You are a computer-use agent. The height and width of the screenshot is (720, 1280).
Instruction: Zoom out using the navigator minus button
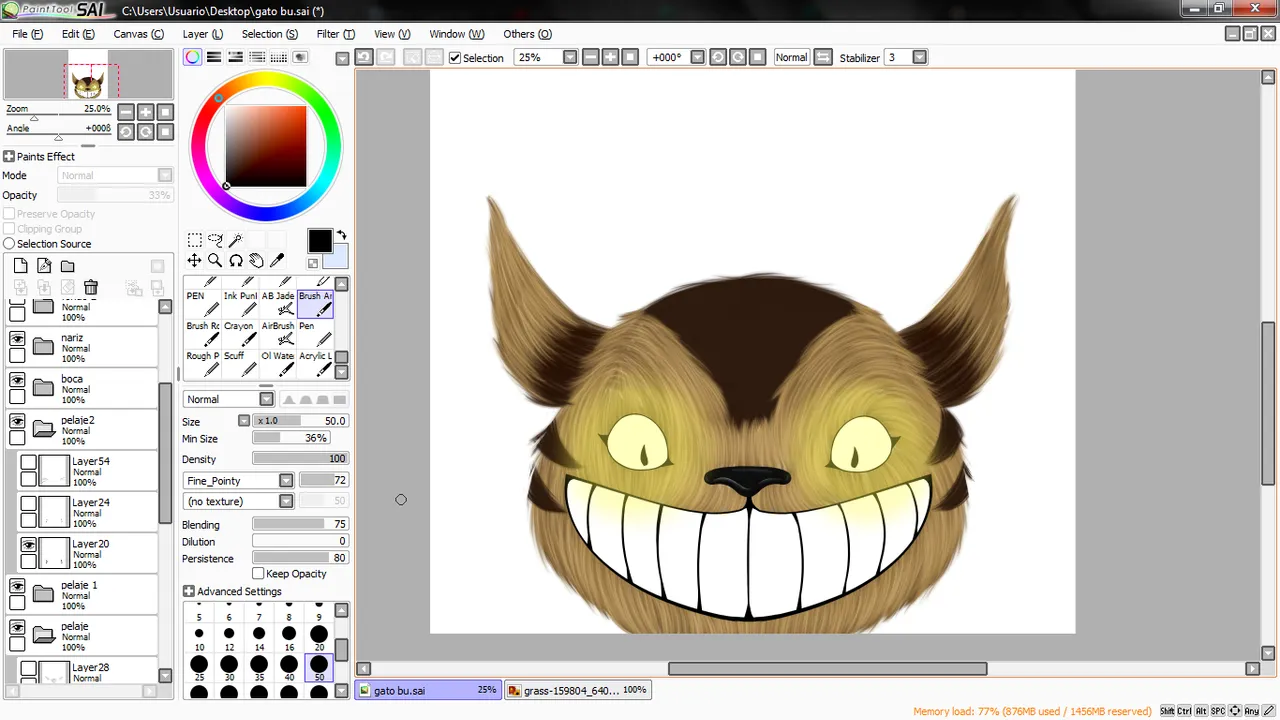(126, 112)
